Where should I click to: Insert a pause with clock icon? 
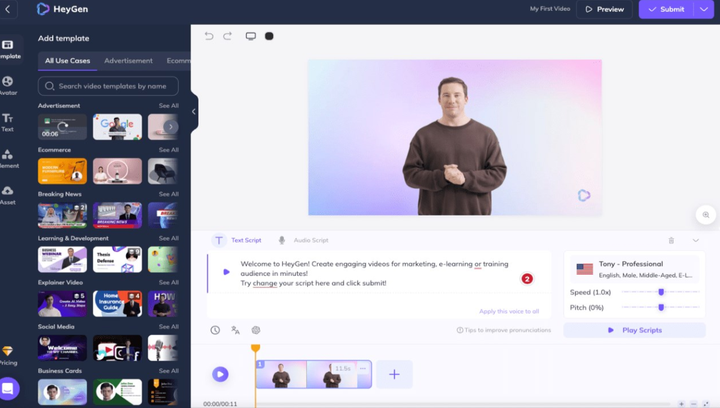tap(215, 330)
